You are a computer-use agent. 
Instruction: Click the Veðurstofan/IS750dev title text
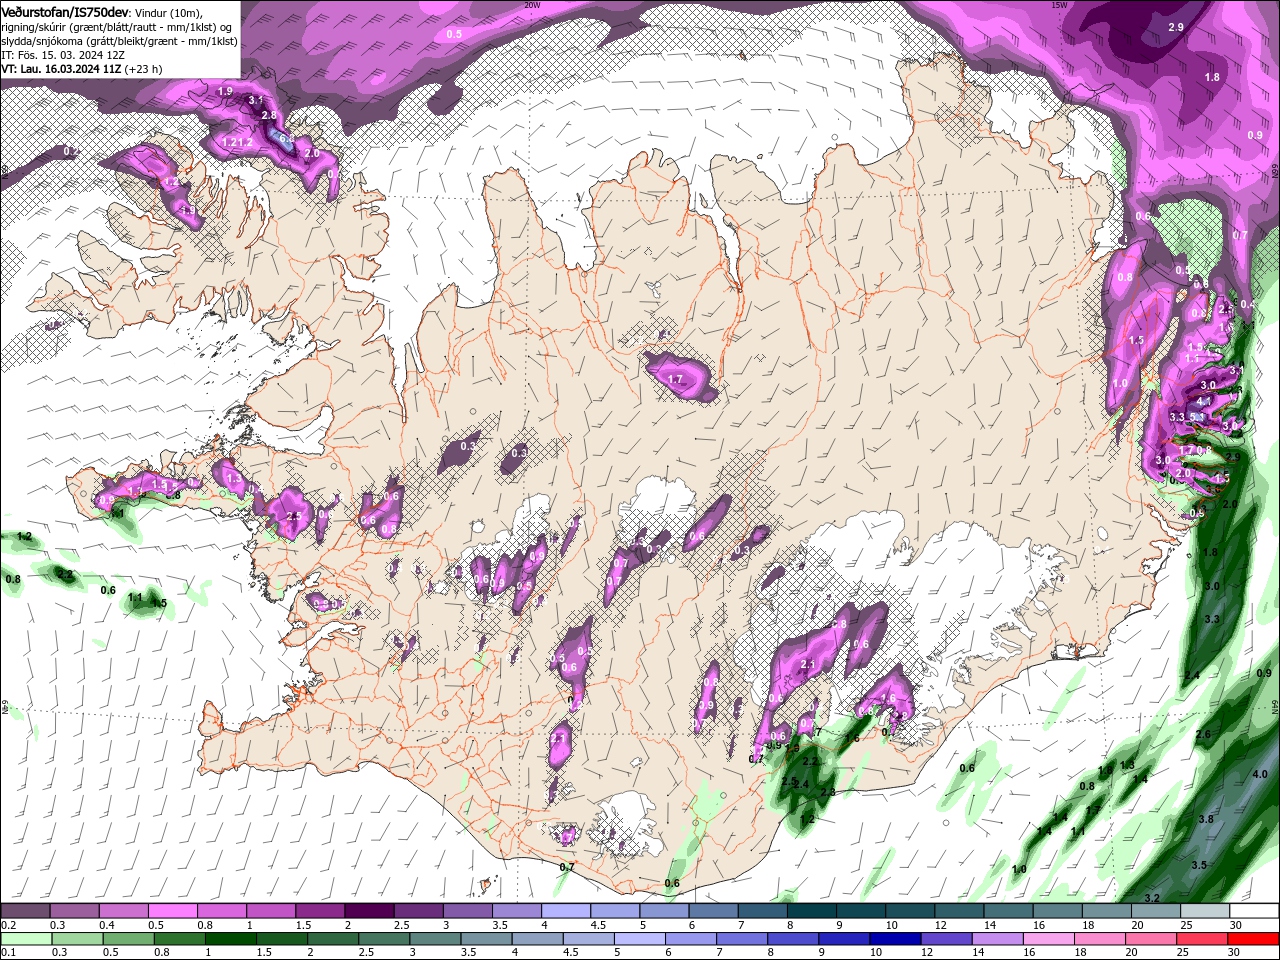tap(64, 12)
